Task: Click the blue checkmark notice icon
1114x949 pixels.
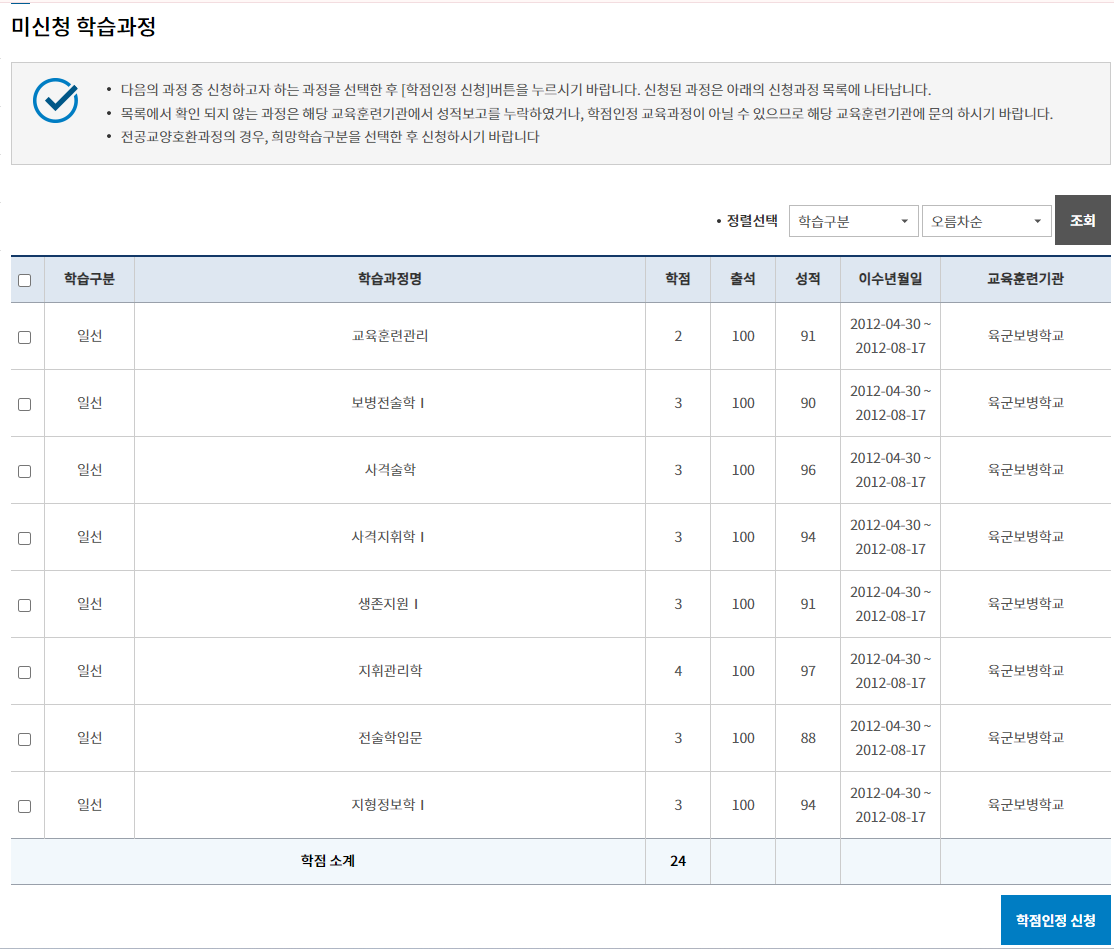Action: (x=55, y=100)
